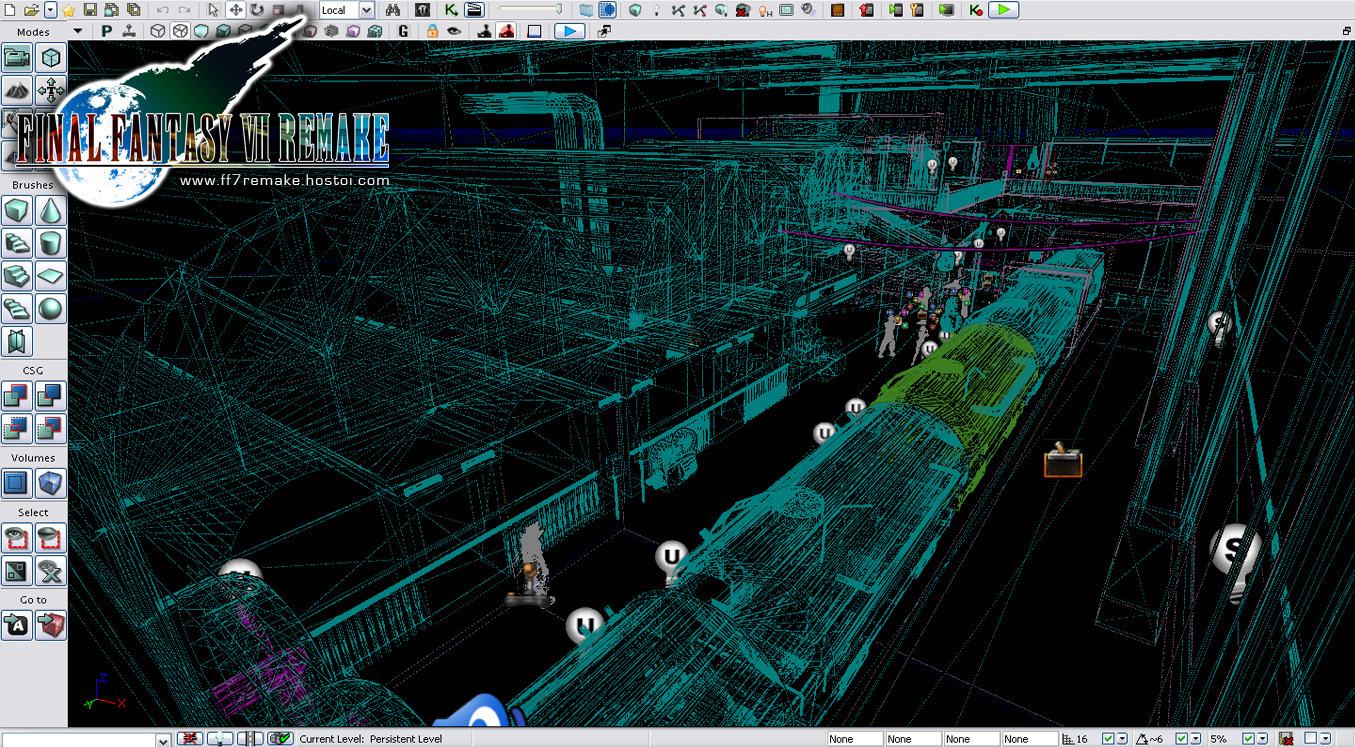Click the right icon in Select's top row
1355x747 pixels.
click(51, 538)
